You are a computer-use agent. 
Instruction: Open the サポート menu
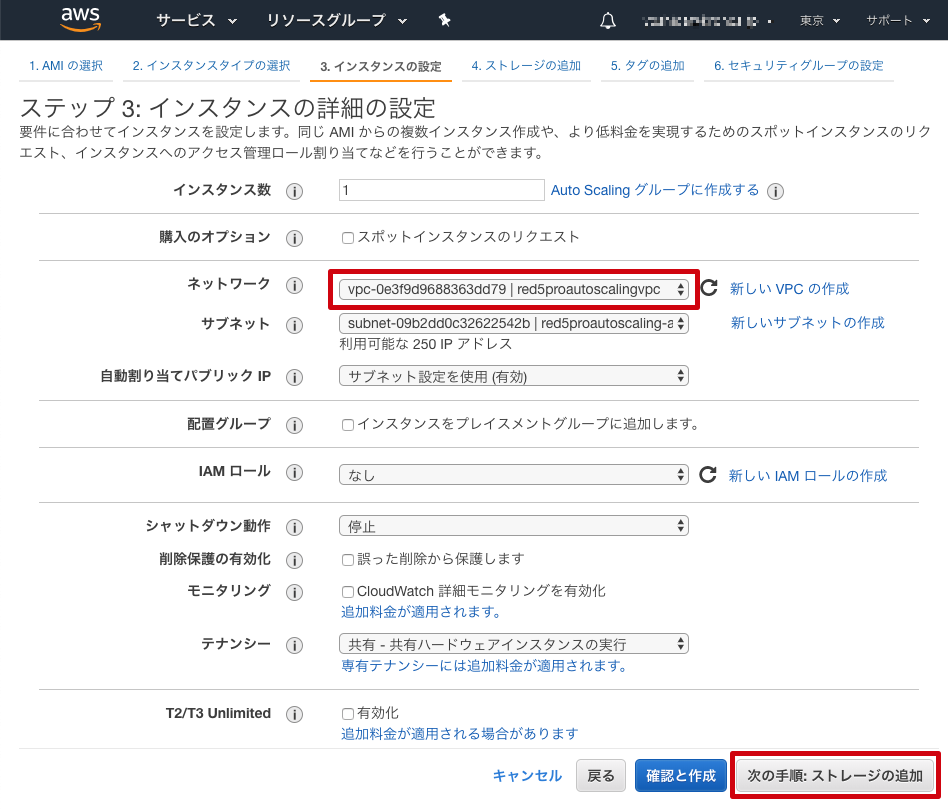[x=898, y=21]
